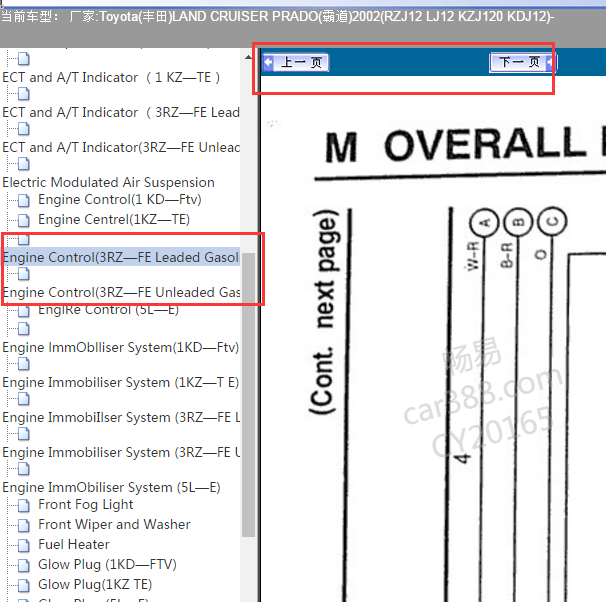The image size is (606, 602).
Task: Open Engine Control (5L—E) entry
Action: pyautogui.click(x=109, y=310)
